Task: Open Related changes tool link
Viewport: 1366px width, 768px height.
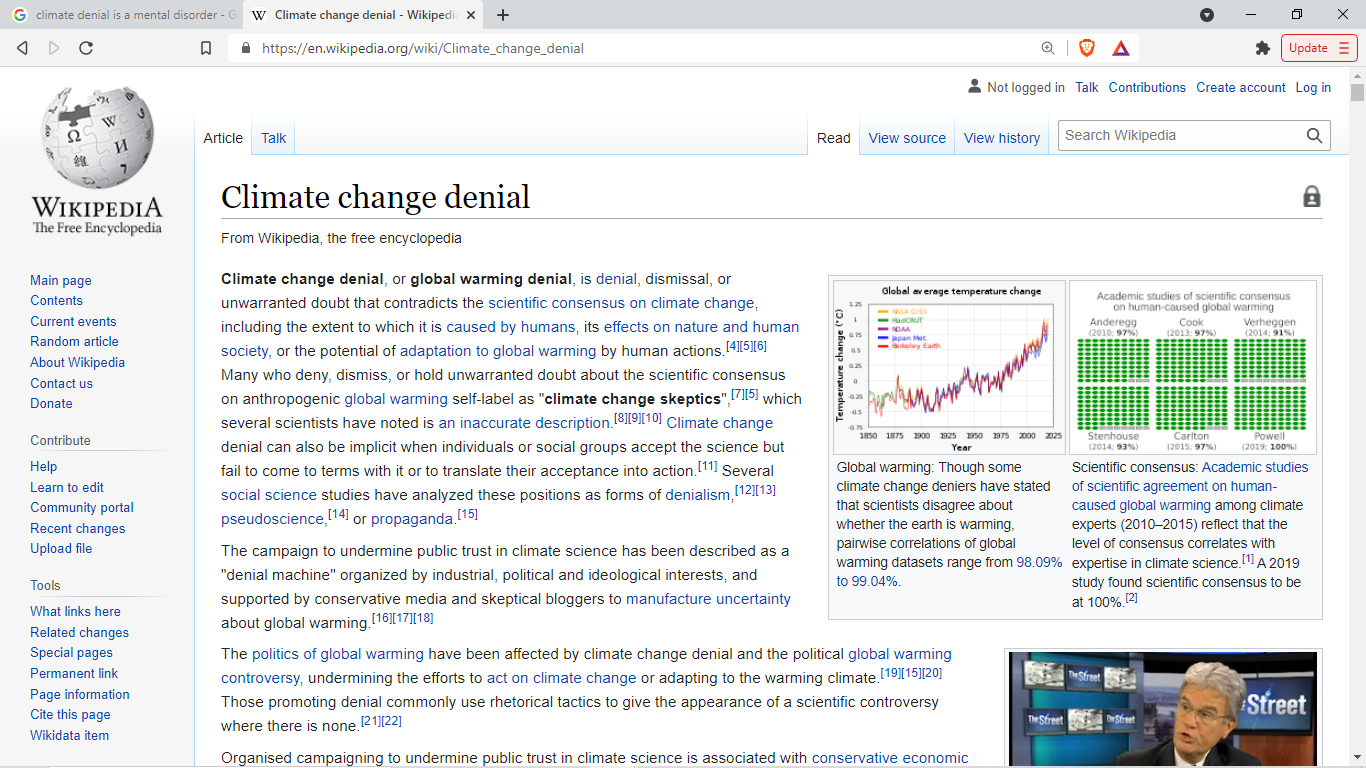Action: [79, 633]
